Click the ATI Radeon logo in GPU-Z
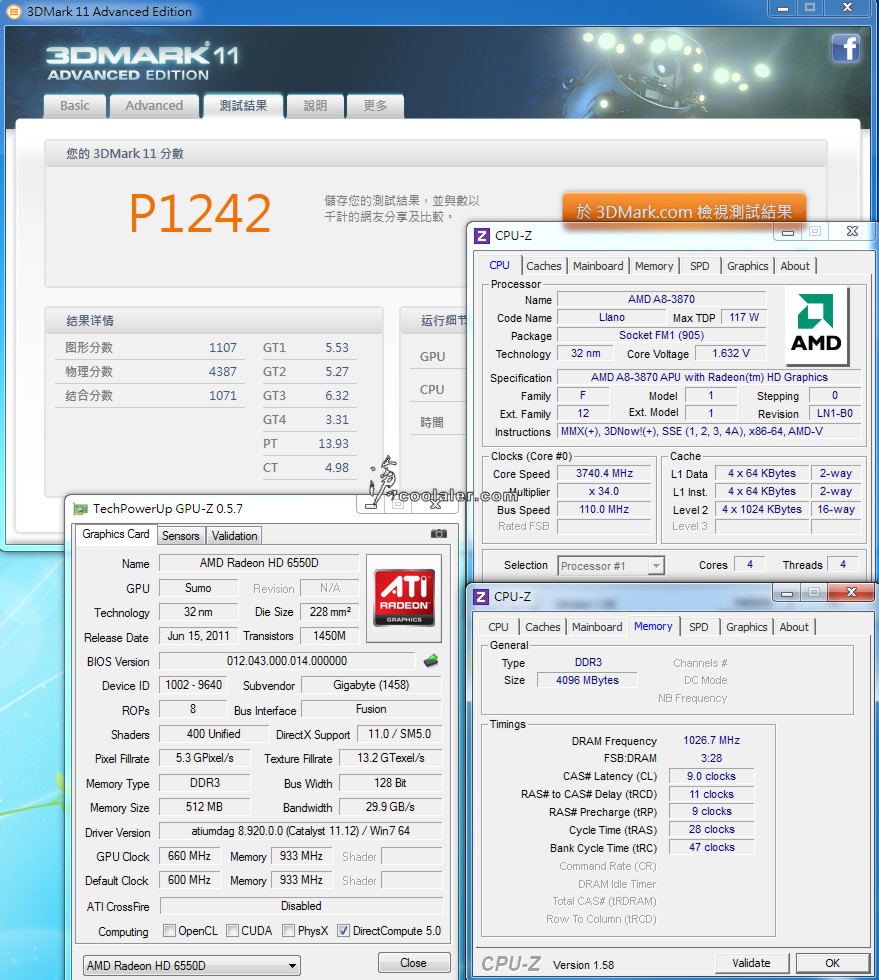879x980 pixels. [404, 598]
